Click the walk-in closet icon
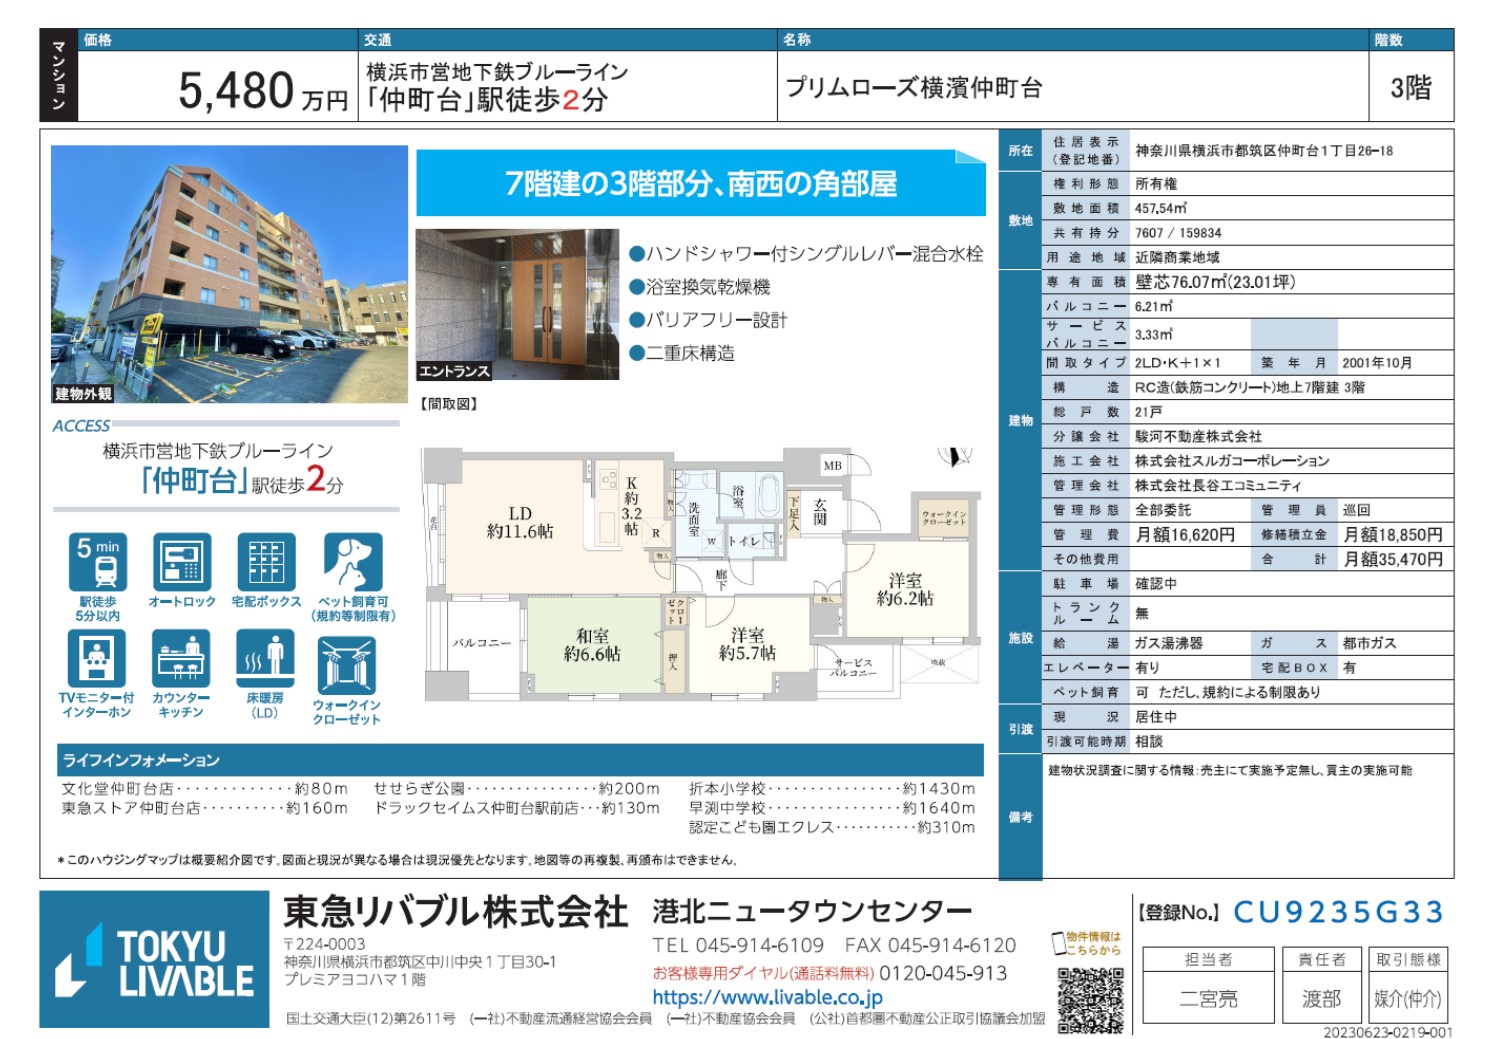 pos(346,665)
